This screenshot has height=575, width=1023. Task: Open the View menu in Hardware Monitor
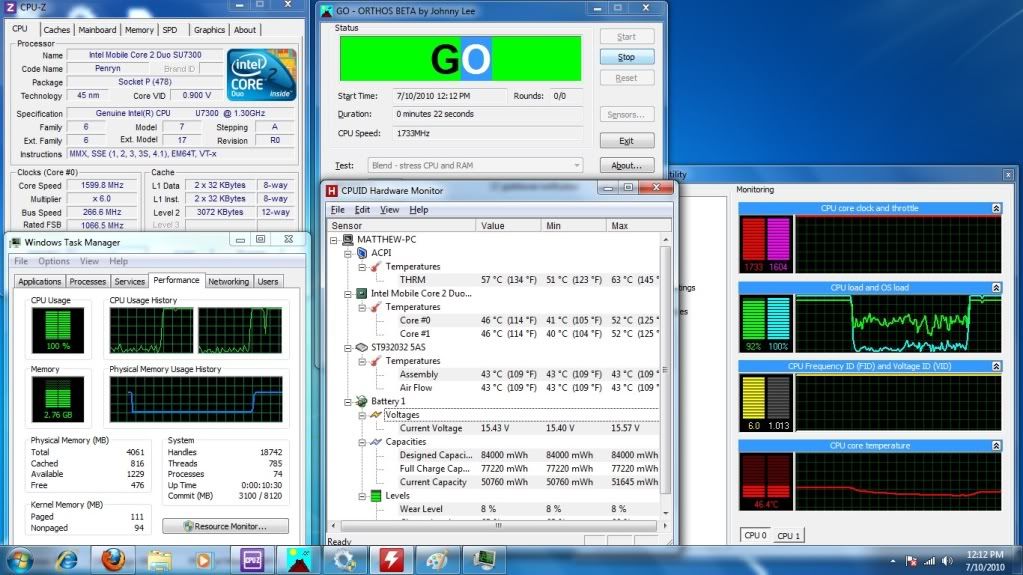(x=389, y=210)
